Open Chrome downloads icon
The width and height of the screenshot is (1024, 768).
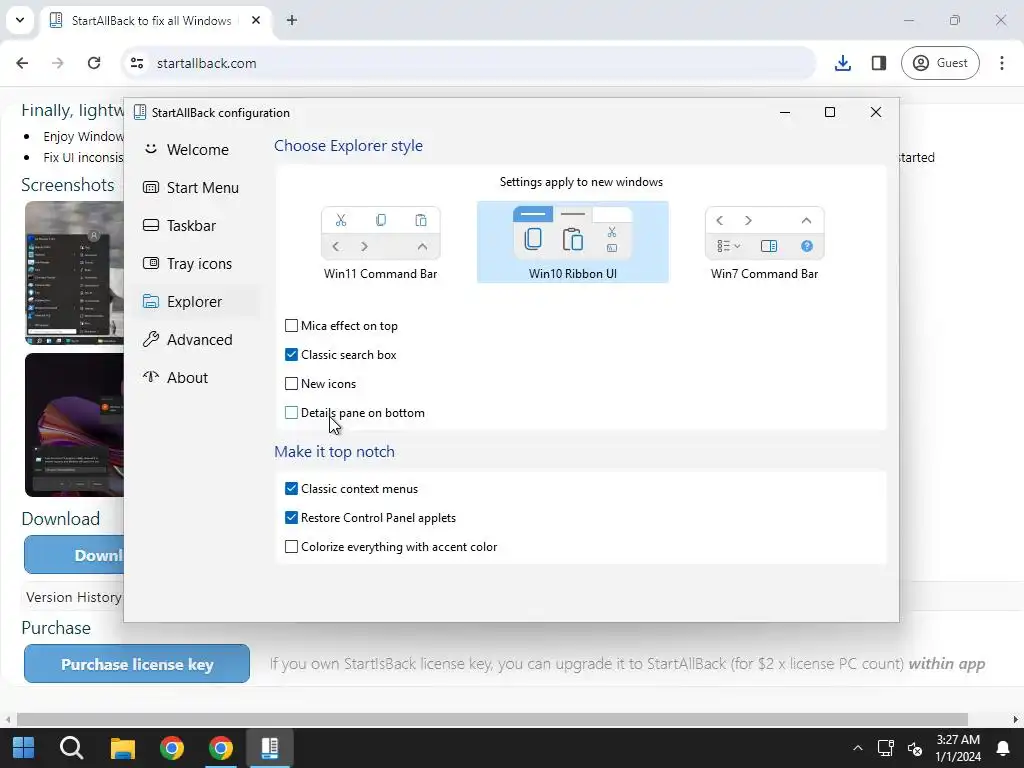coord(843,63)
